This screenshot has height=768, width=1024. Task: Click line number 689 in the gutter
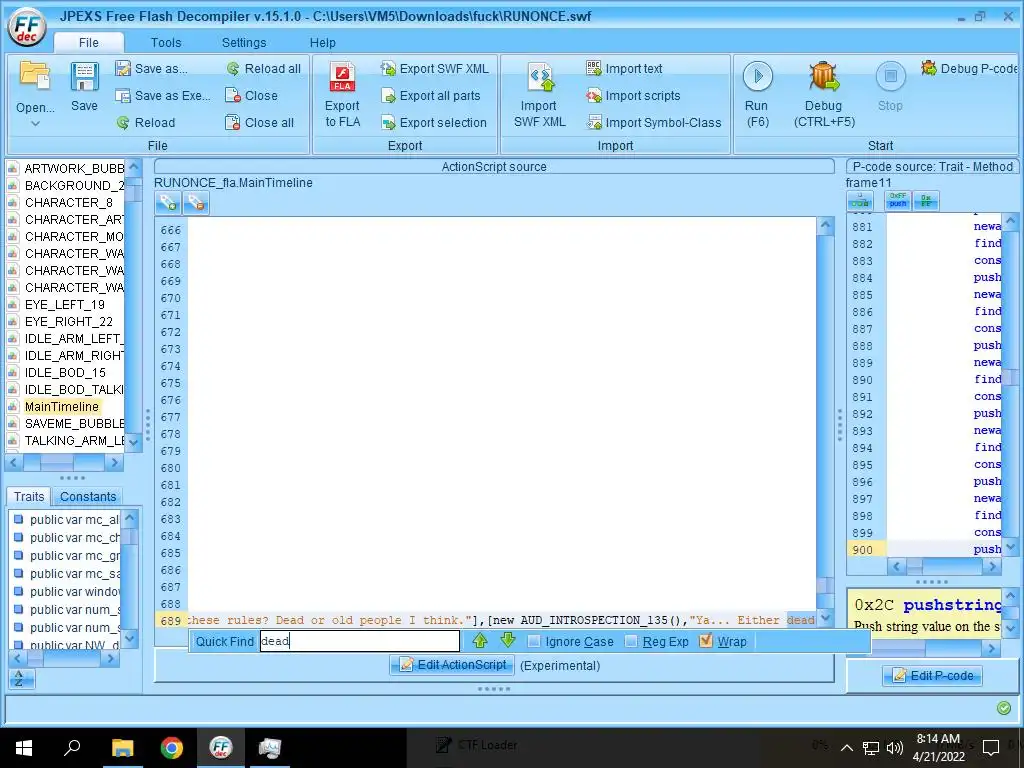[x=170, y=620]
